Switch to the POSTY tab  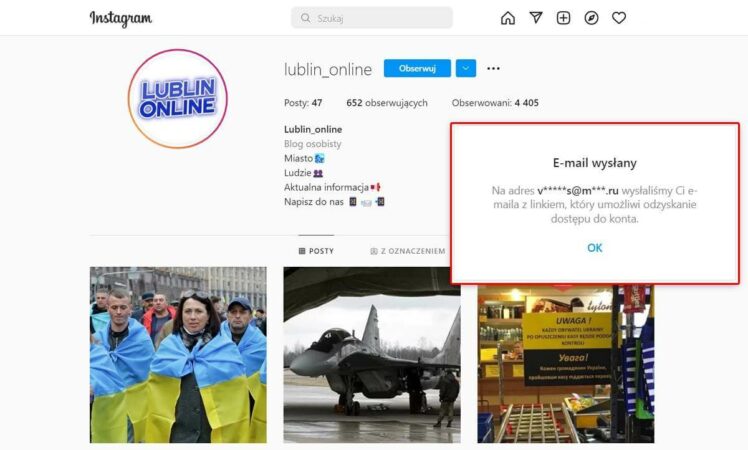coord(316,251)
